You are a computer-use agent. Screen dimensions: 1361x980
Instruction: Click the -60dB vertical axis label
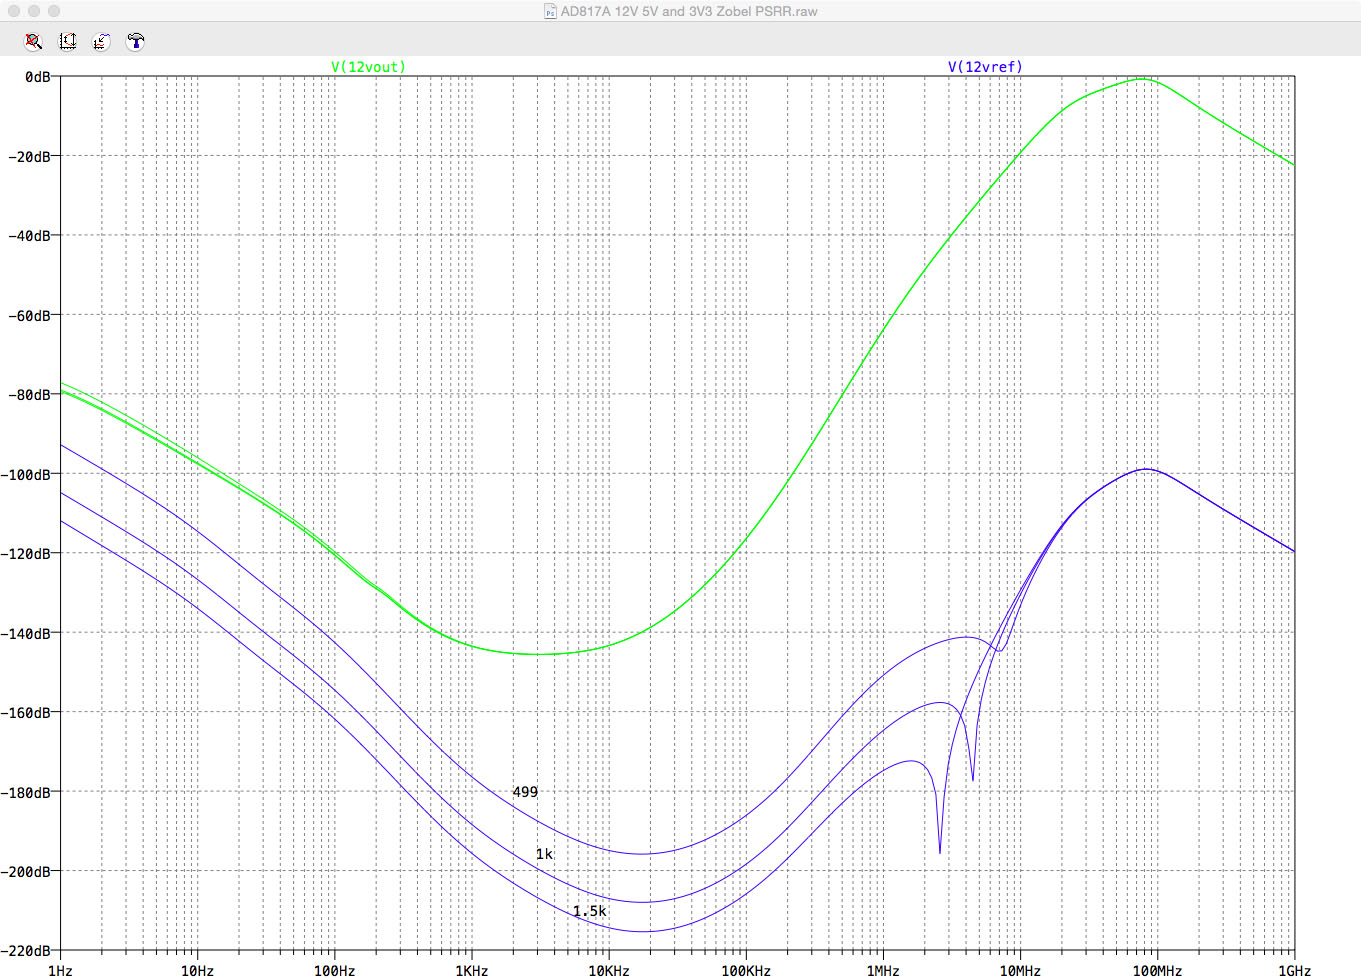click(x=30, y=315)
